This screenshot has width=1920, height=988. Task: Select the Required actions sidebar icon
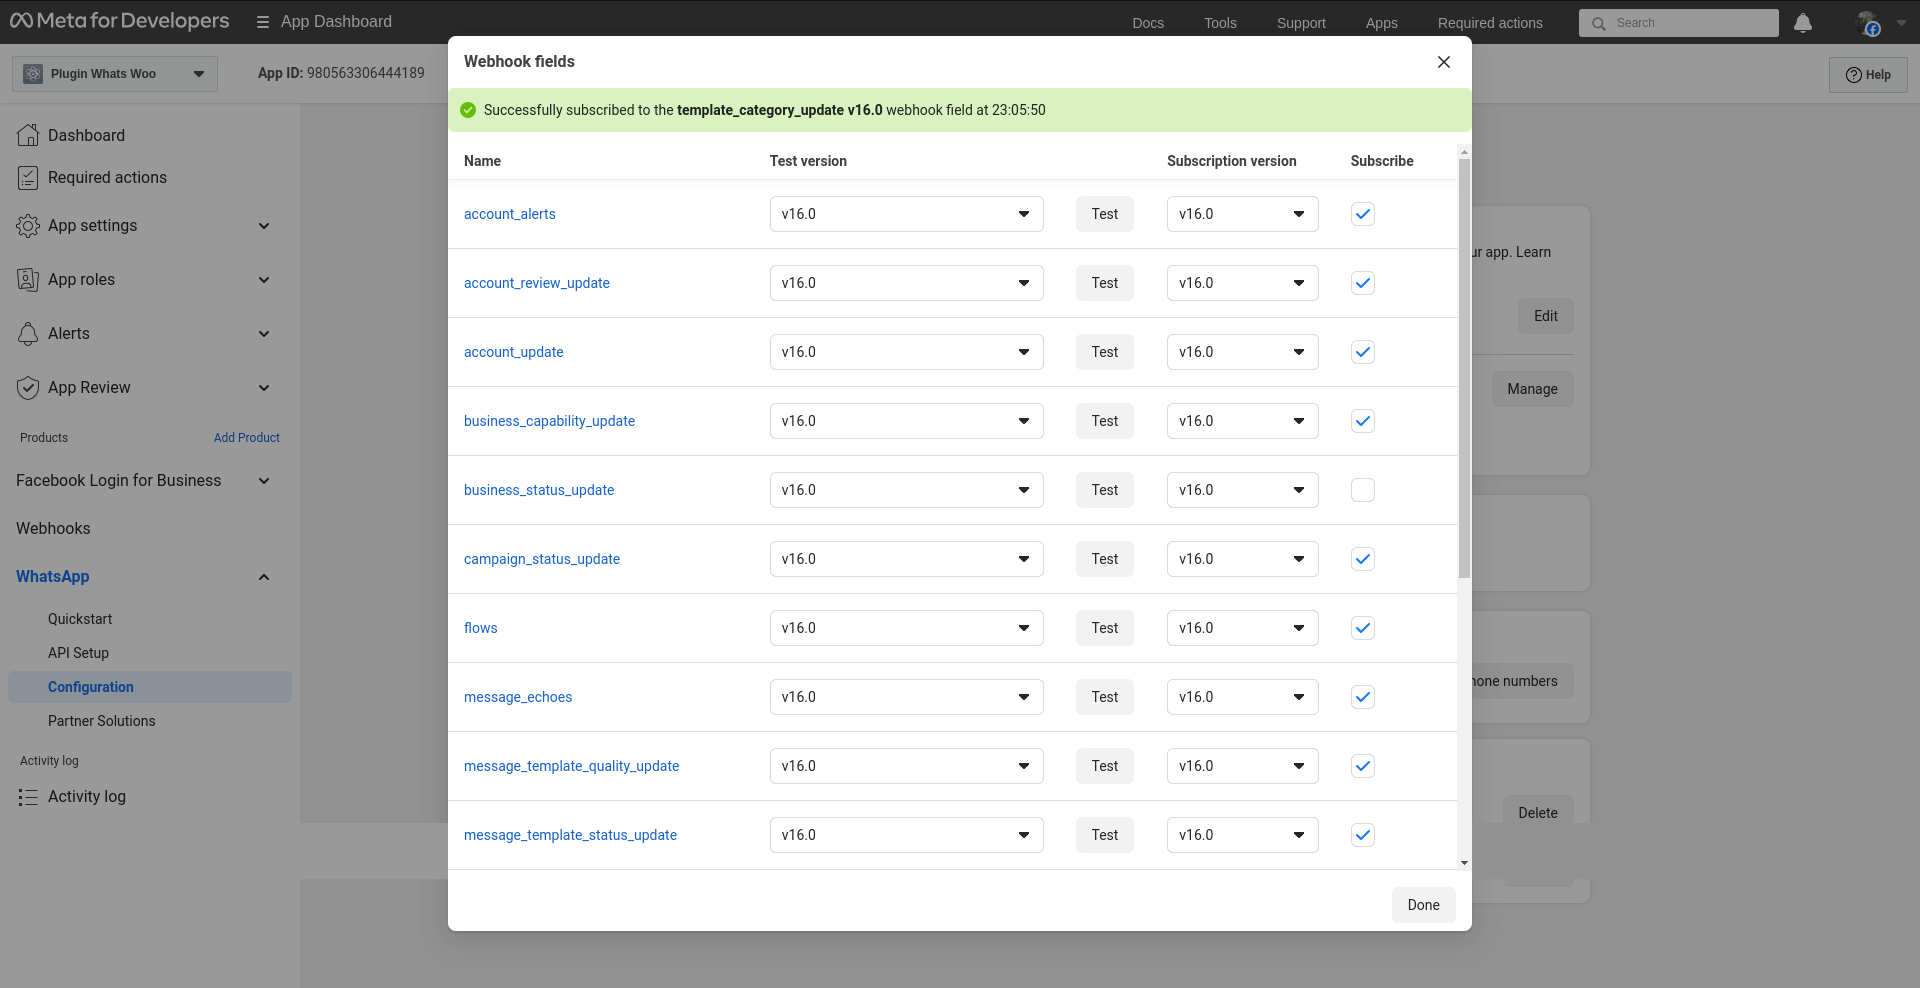28,177
